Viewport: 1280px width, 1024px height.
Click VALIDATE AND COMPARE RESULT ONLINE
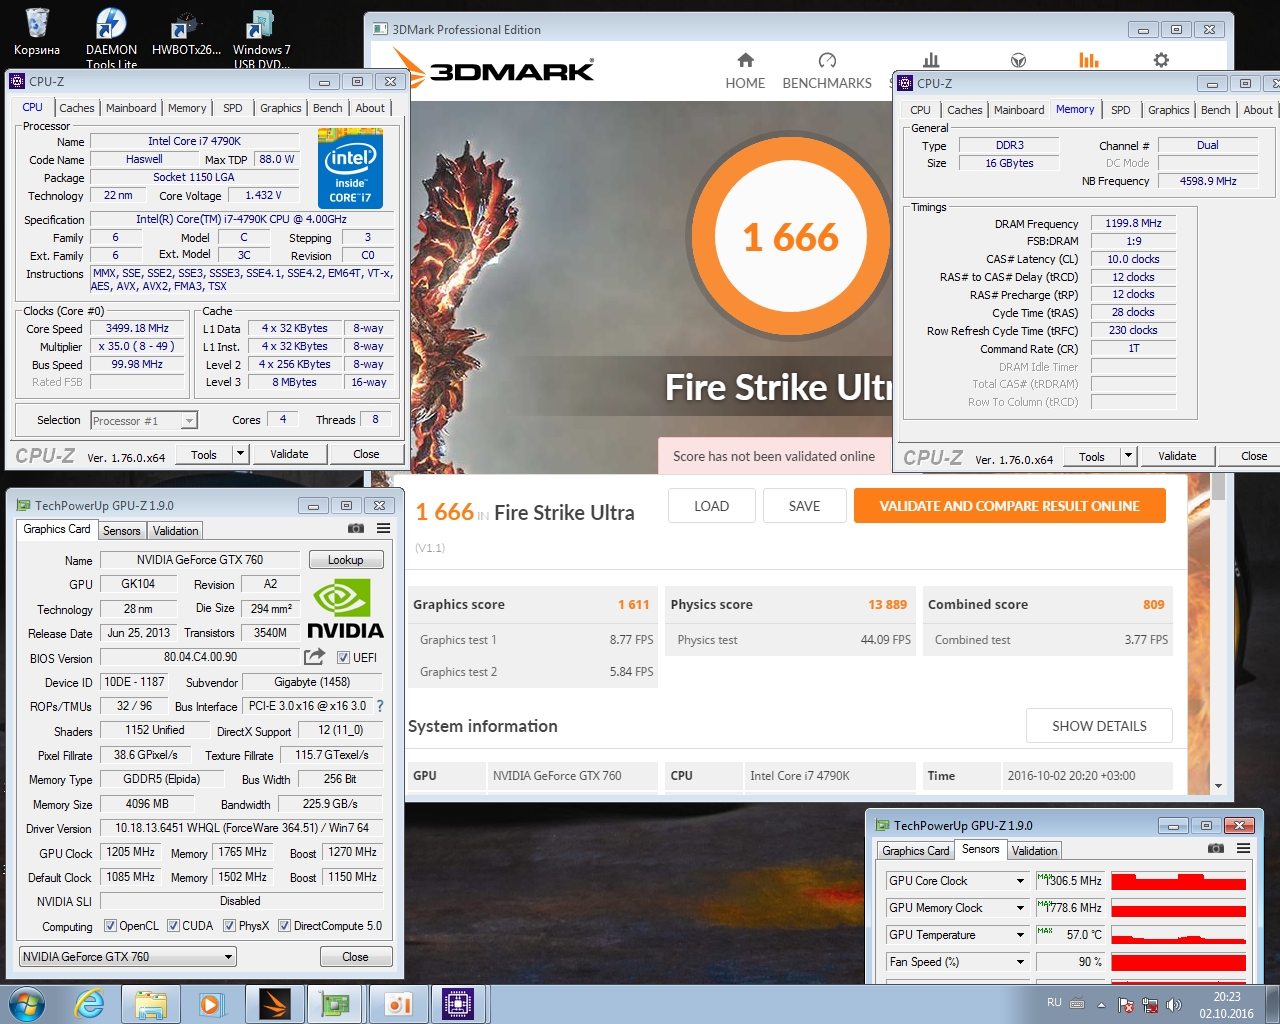1009,506
